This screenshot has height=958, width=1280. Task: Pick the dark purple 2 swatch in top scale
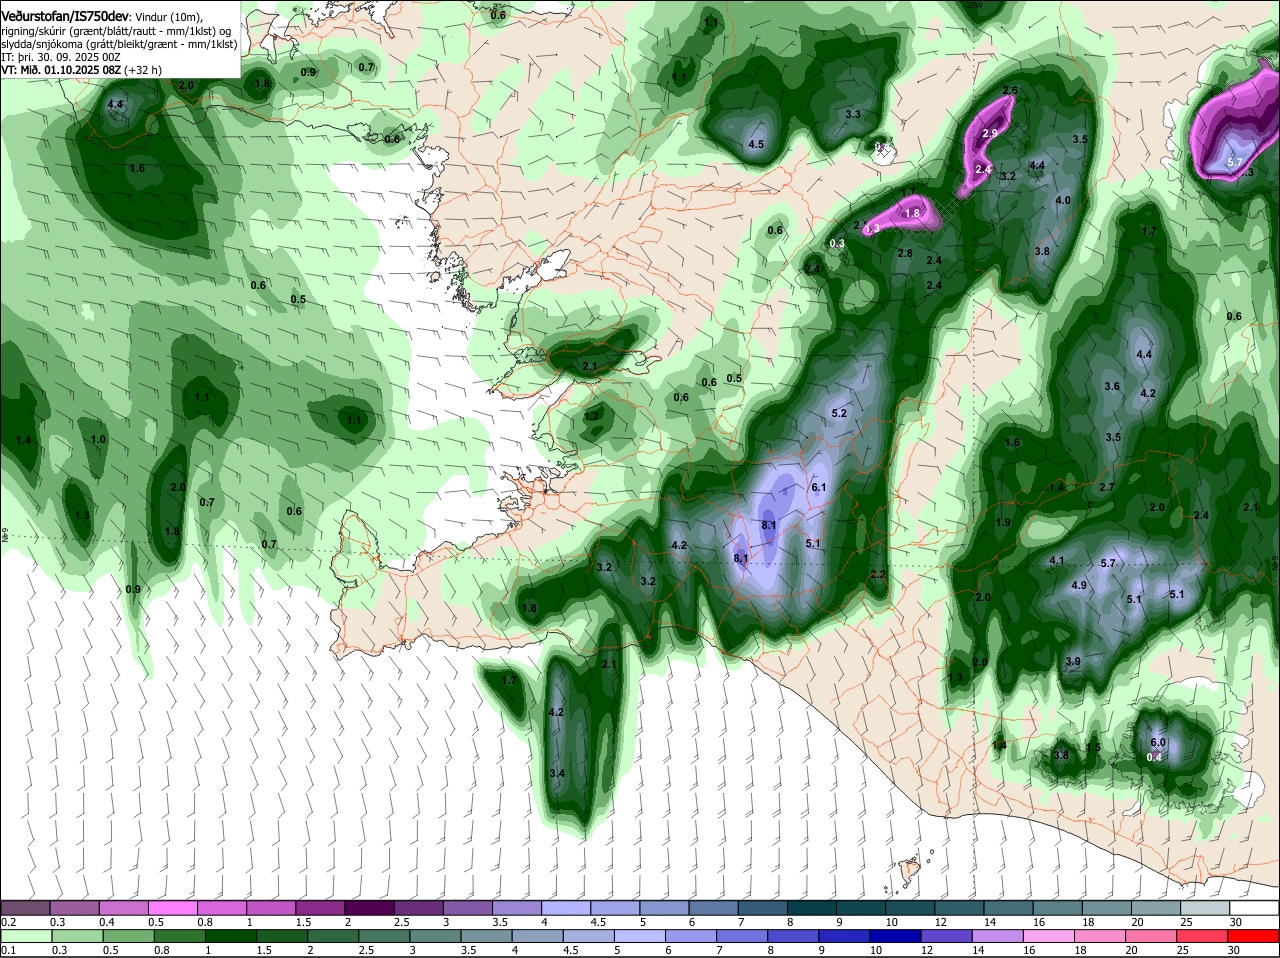pyautogui.click(x=368, y=907)
